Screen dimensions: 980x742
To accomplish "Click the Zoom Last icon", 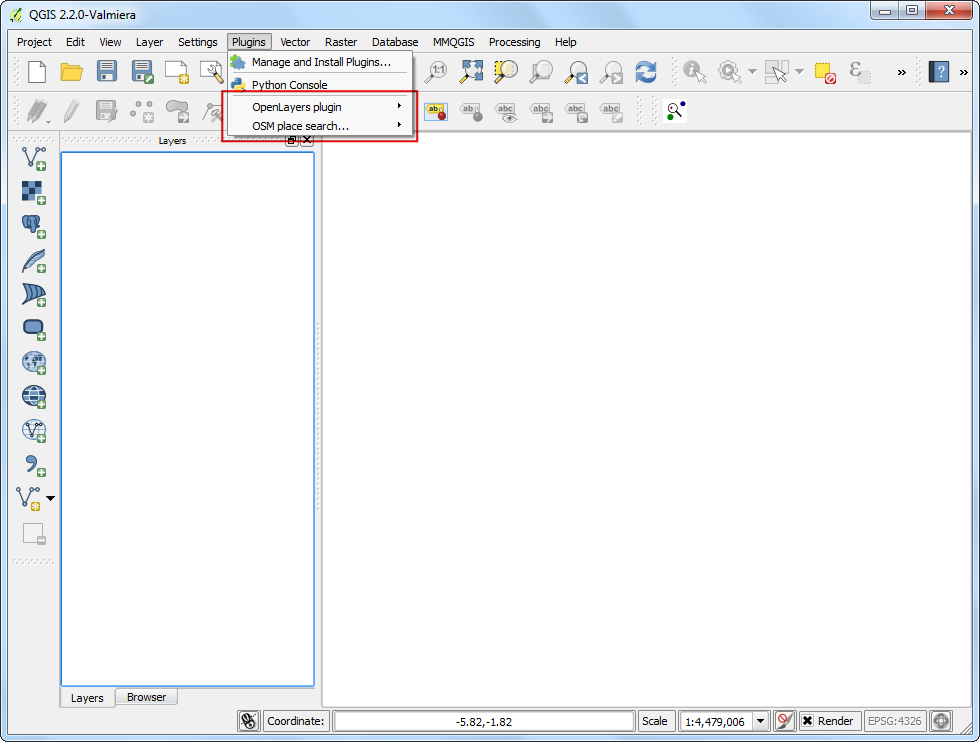I will click(x=576, y=72).
